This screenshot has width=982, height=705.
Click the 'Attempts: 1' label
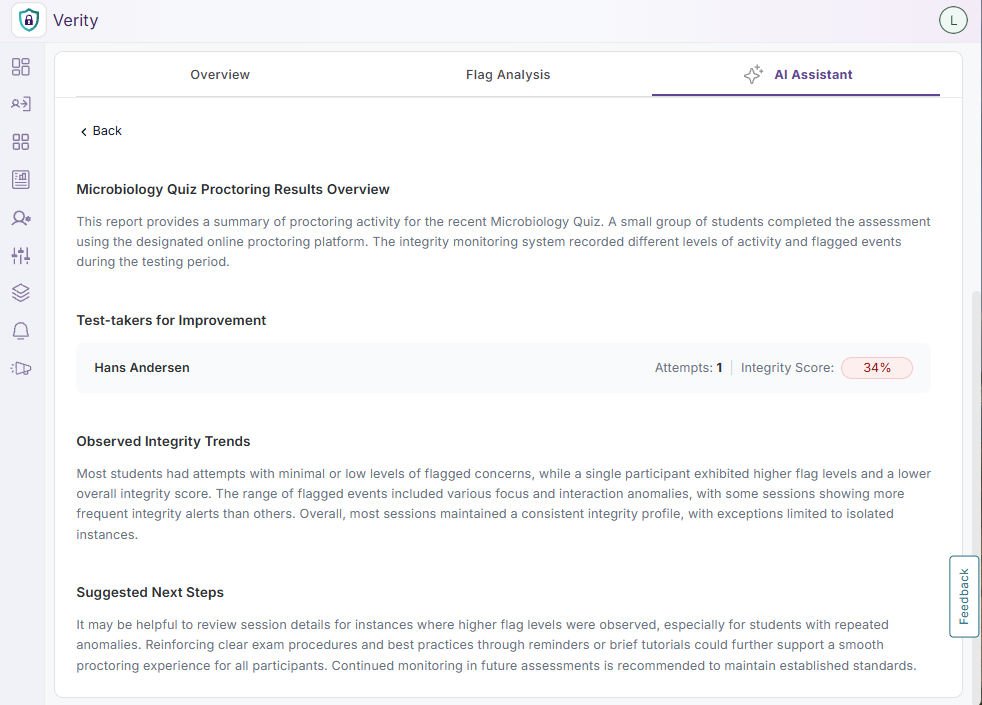[688, 368]
